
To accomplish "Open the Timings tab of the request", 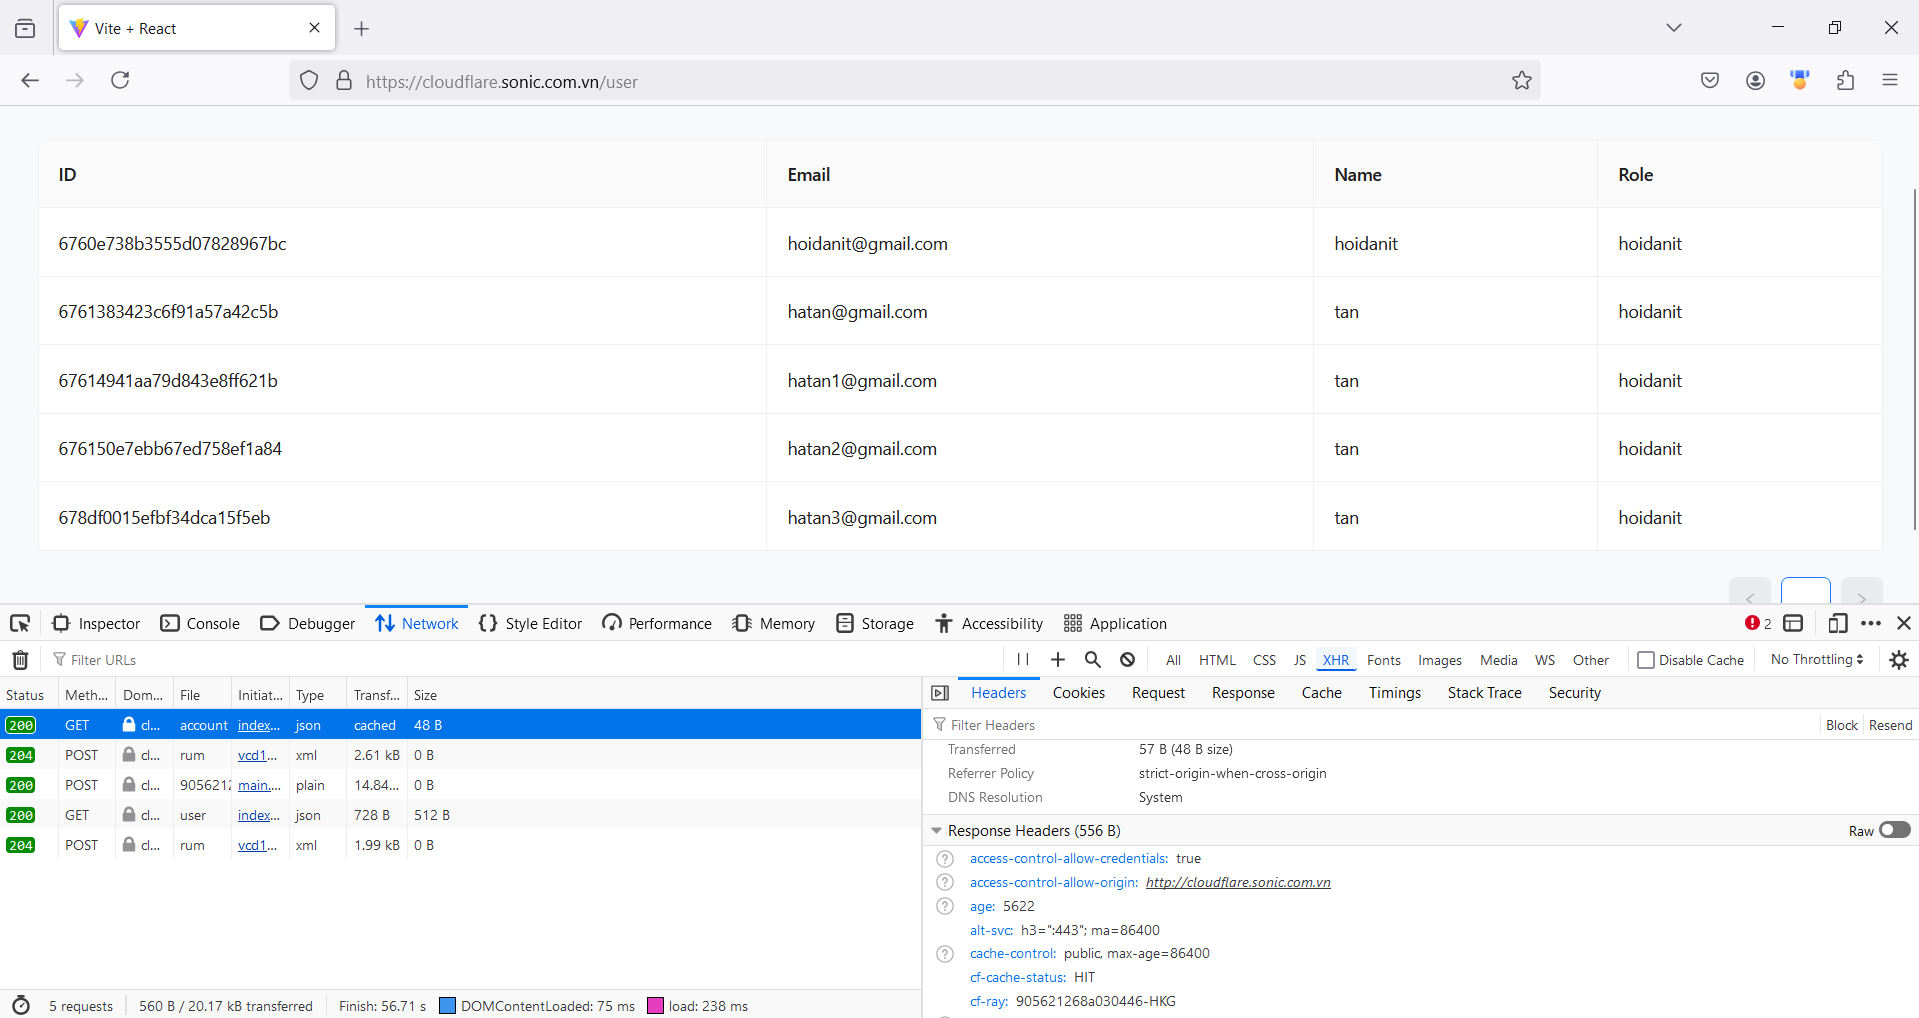I will 1394,693.
